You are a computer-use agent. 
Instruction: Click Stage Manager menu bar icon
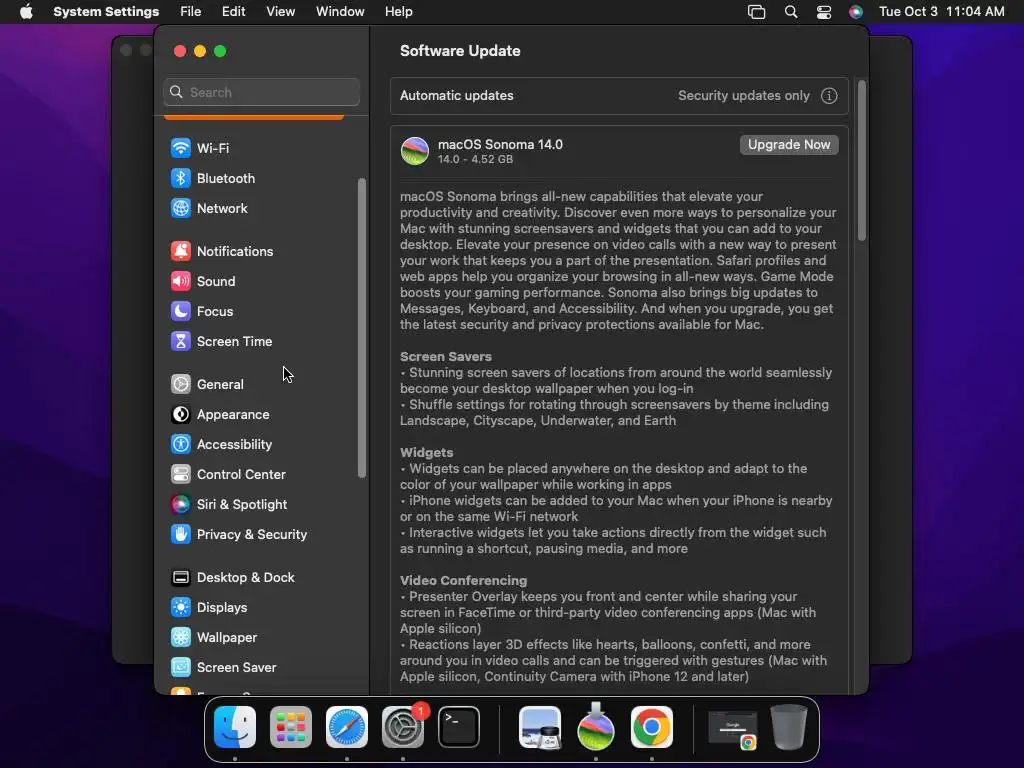tap(756, 12)
